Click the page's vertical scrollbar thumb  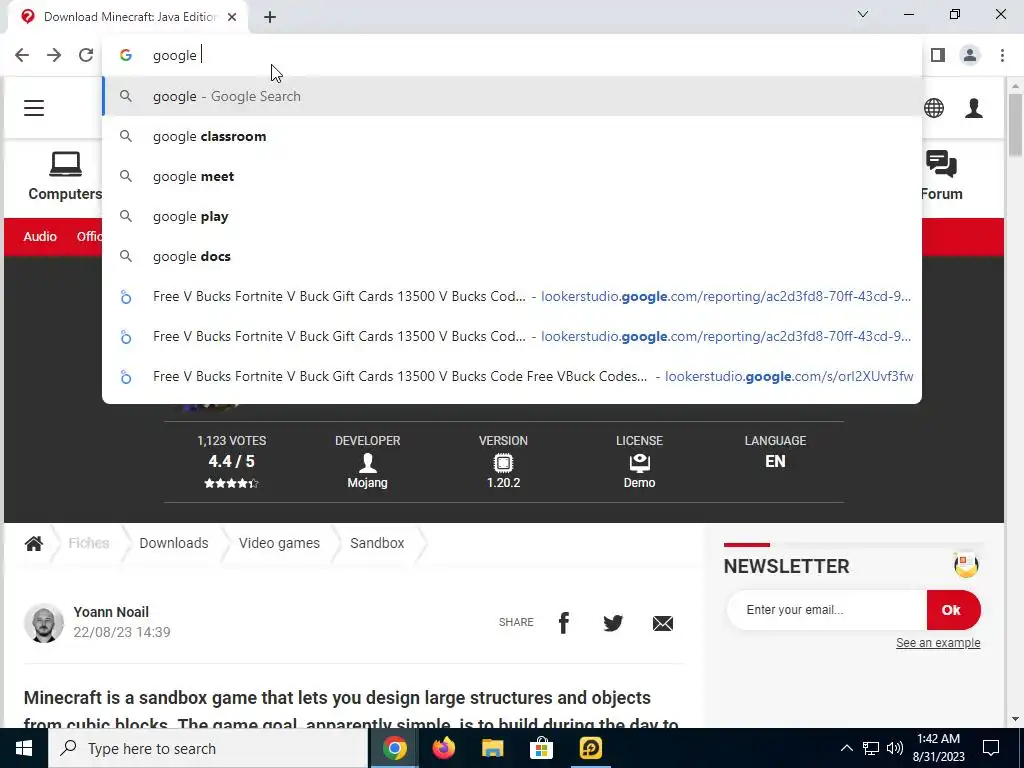coord(1015,124)
